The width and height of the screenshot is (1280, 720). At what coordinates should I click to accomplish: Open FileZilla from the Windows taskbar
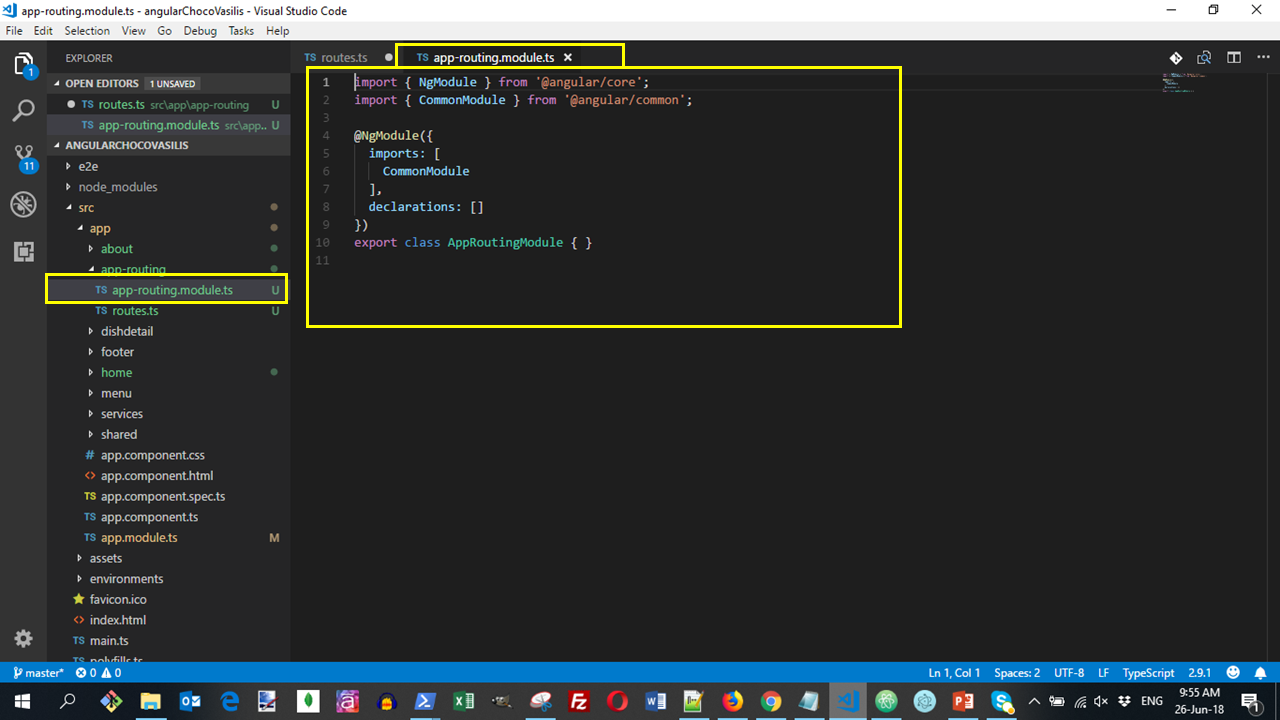pyautogui.click(x=578, y=701)
